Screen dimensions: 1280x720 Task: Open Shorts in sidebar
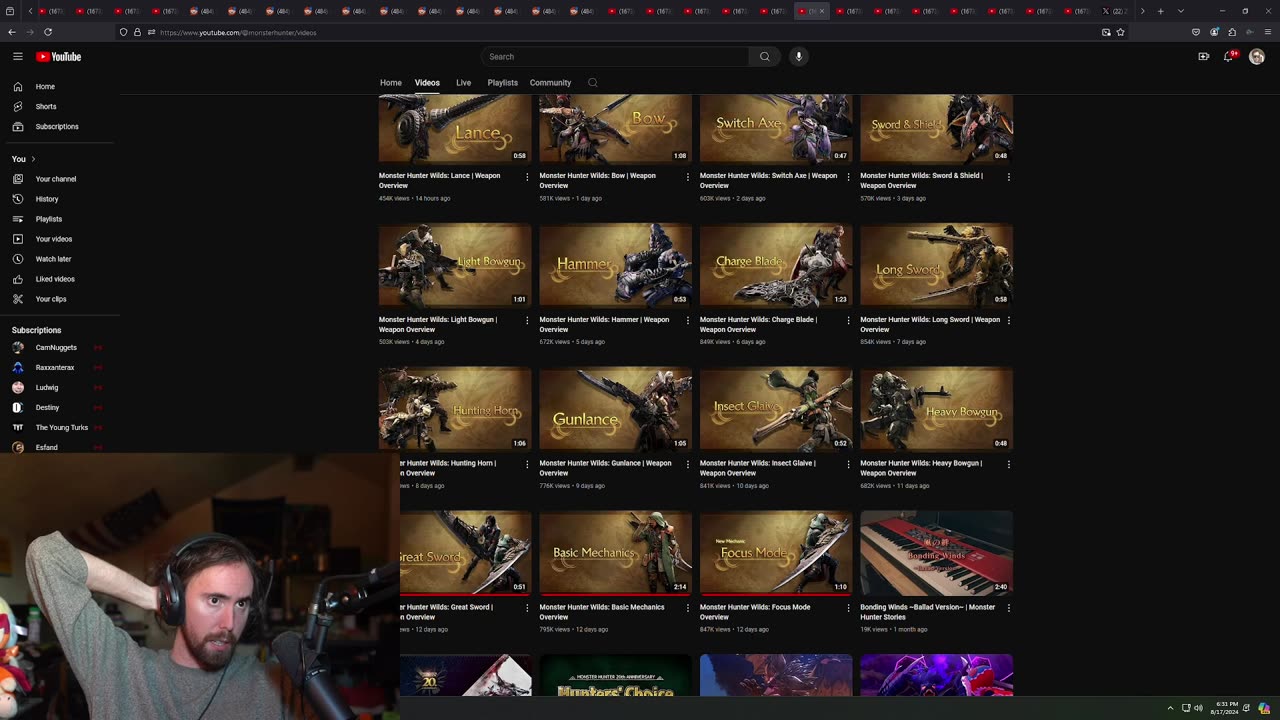[x=60, y=107]
